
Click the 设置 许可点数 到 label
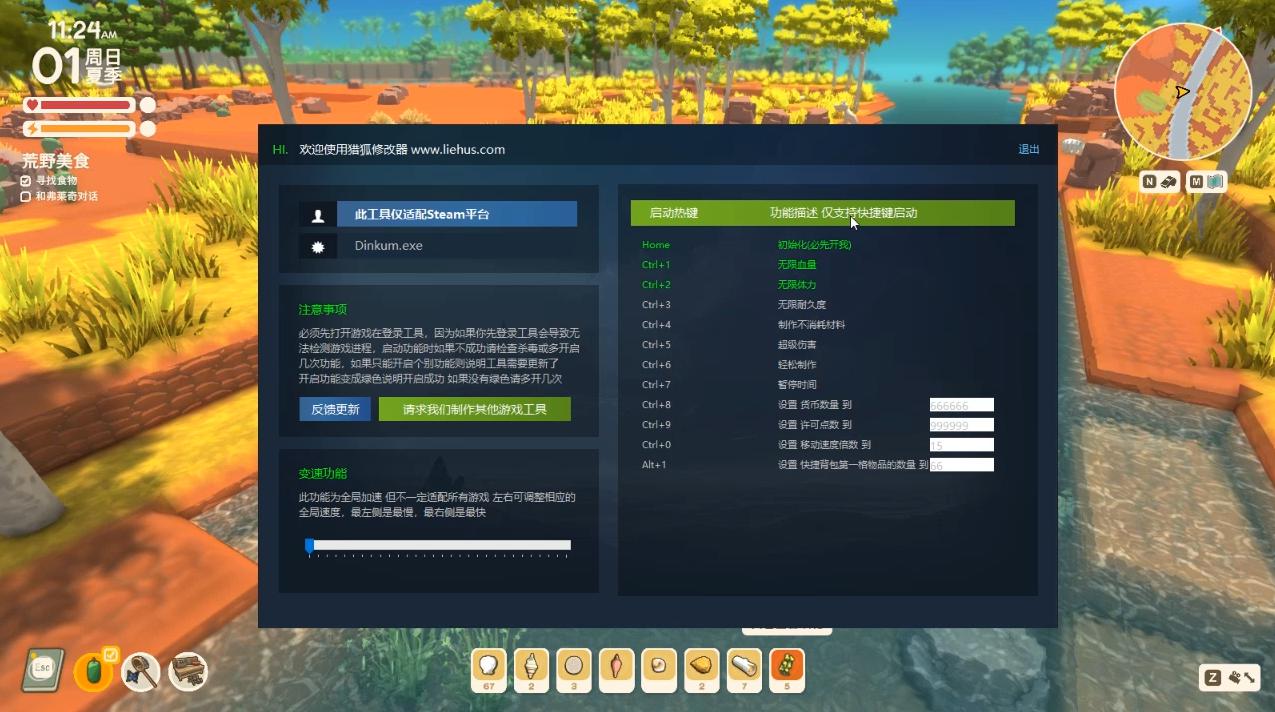pos(814,425)
